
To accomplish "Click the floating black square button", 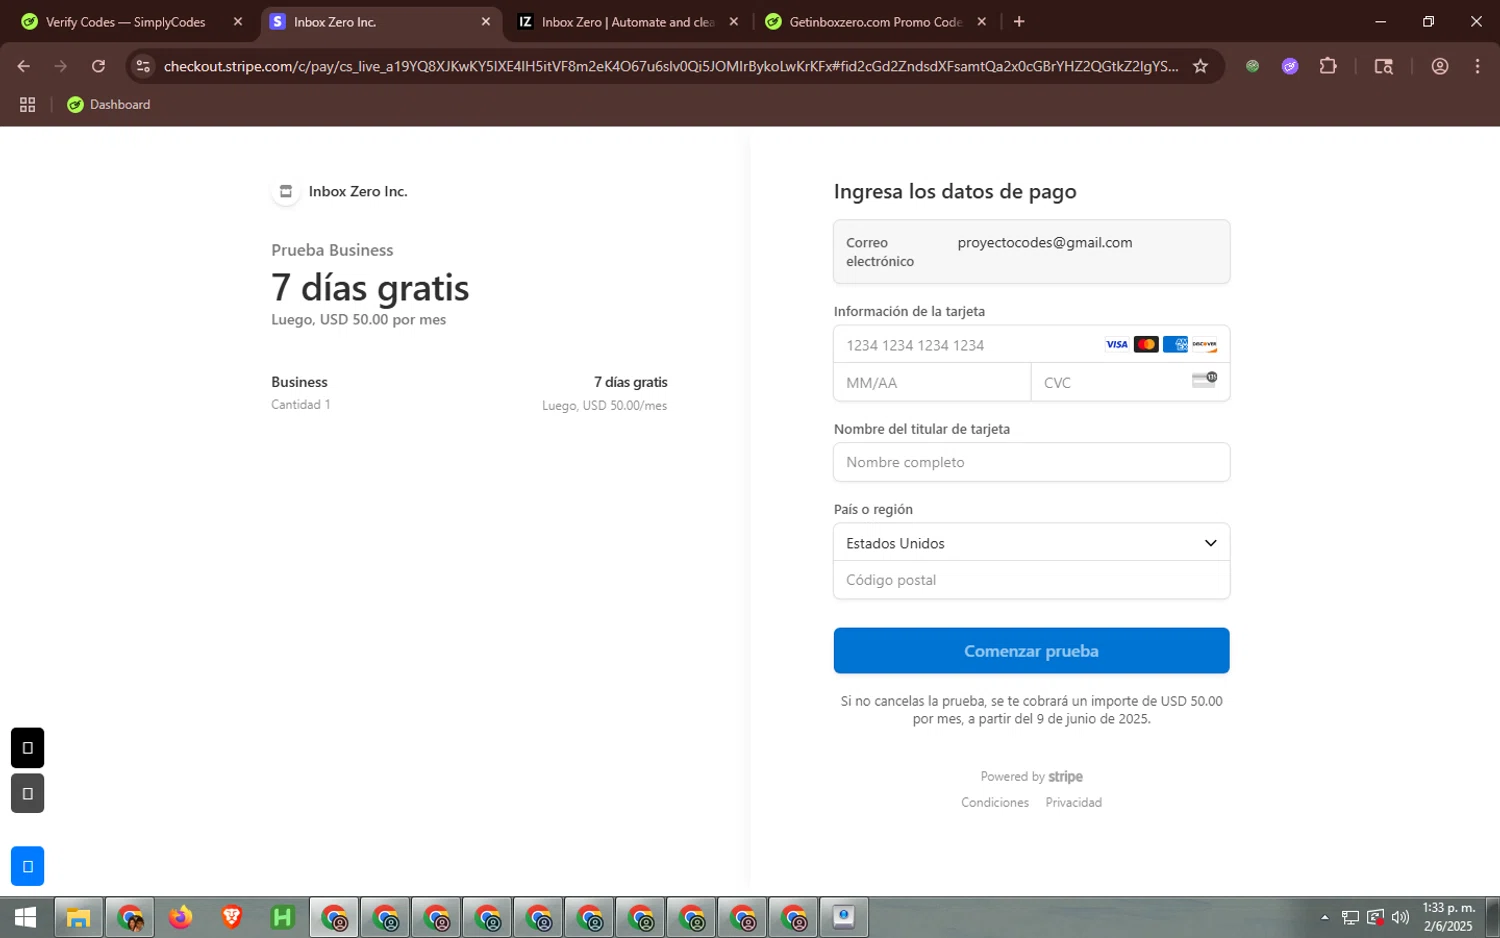I will pyautogui.click(x=27, y=748).
